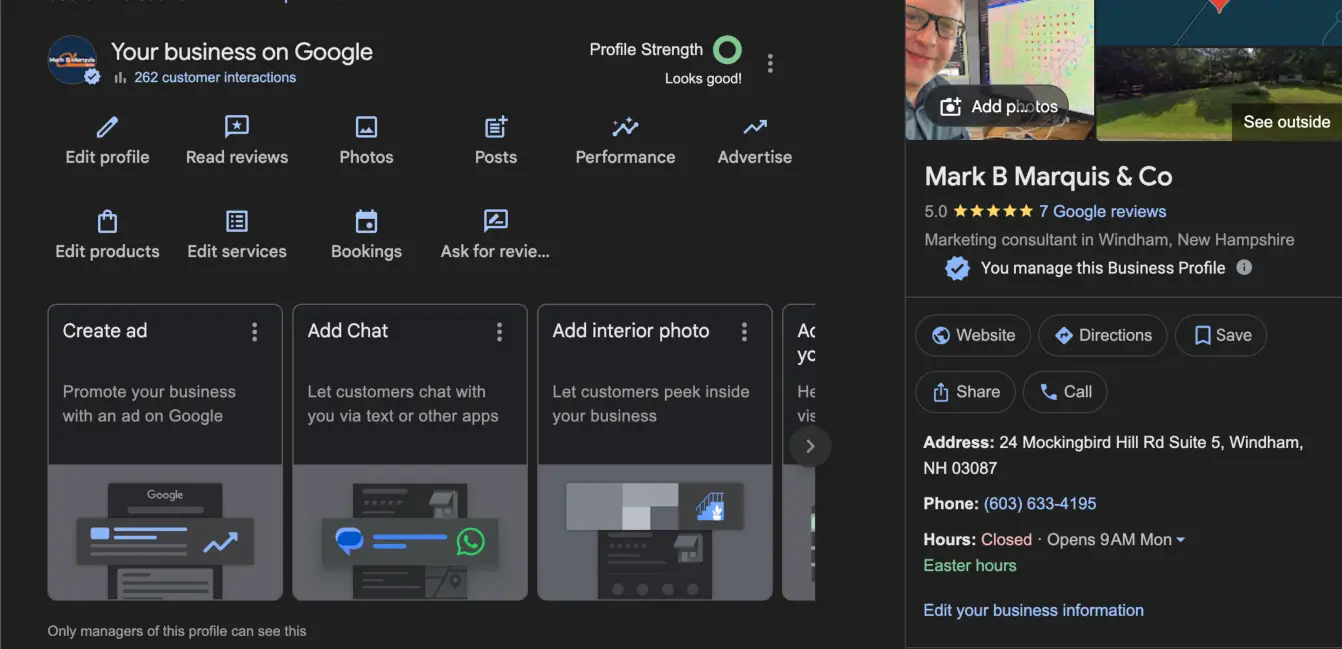Screen dimensions: 1342x649
Task: Click the Share button
Action: (x=965, y=392)
